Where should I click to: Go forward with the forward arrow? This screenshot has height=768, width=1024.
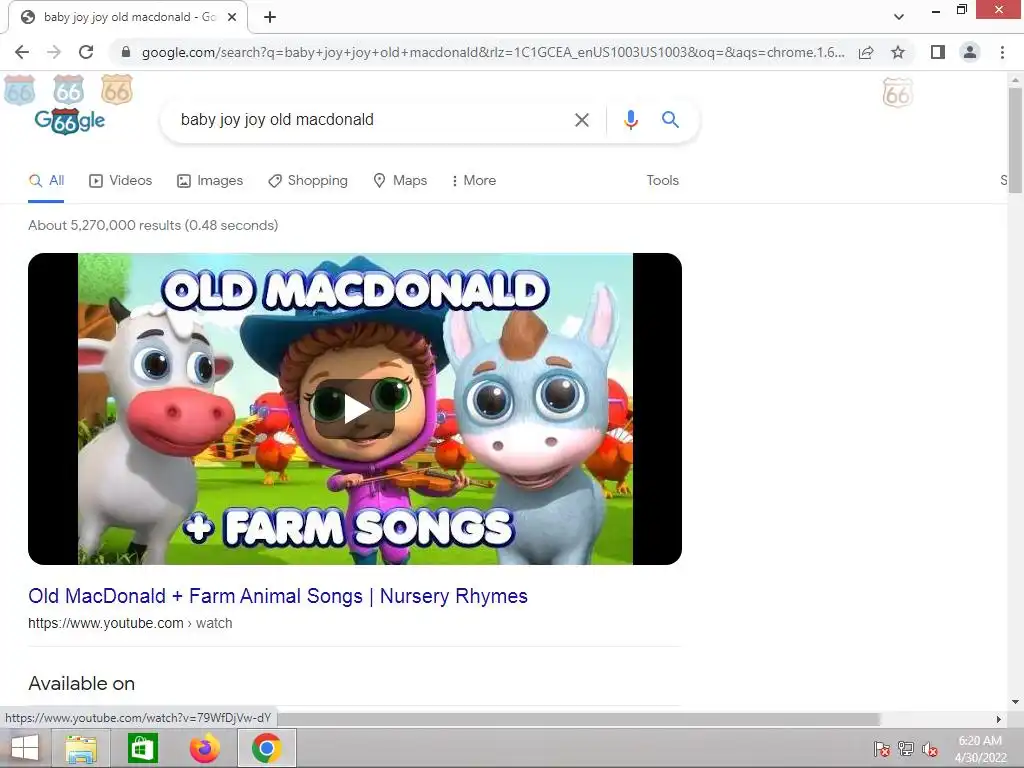click(54, 52)
